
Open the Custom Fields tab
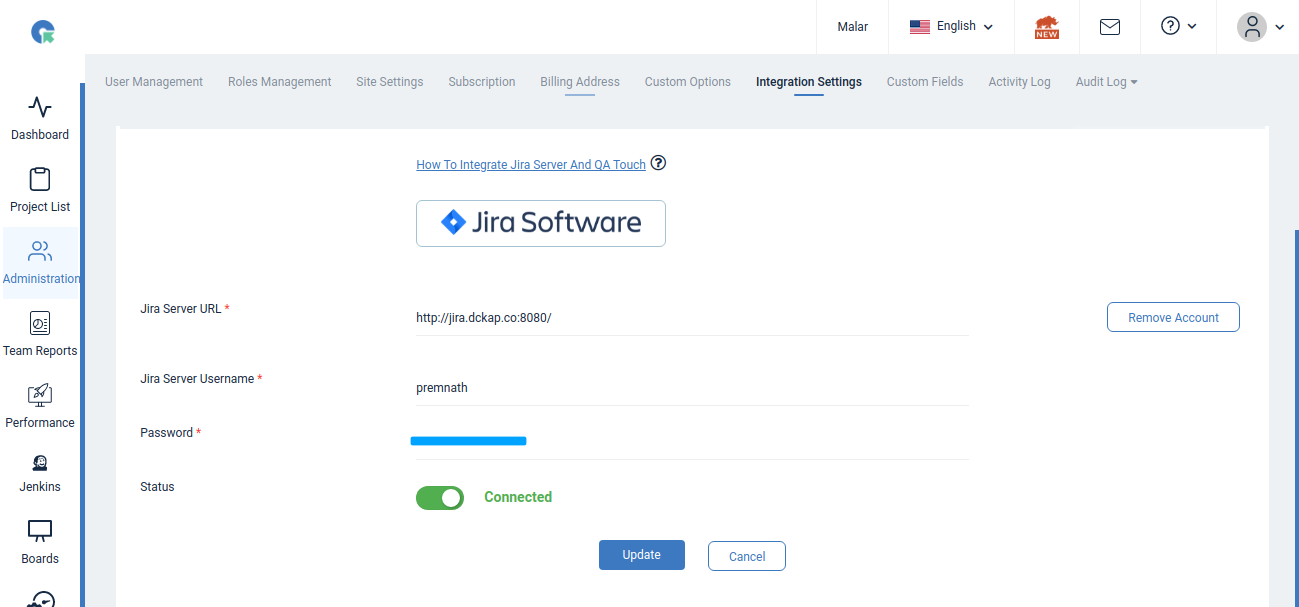924,81
